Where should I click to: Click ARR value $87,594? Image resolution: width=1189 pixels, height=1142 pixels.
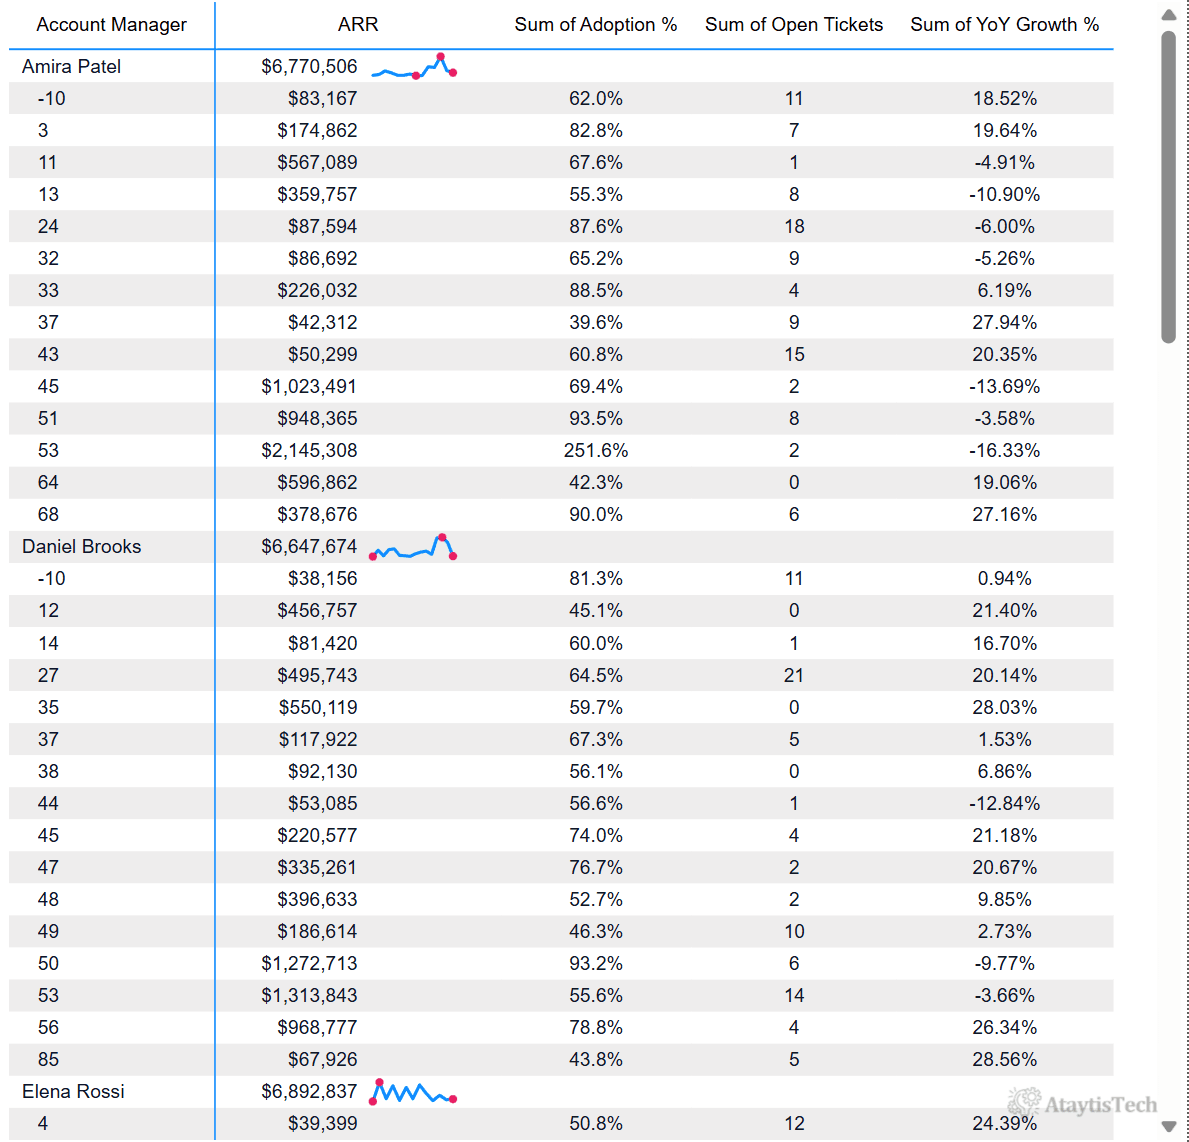(322, 227)
